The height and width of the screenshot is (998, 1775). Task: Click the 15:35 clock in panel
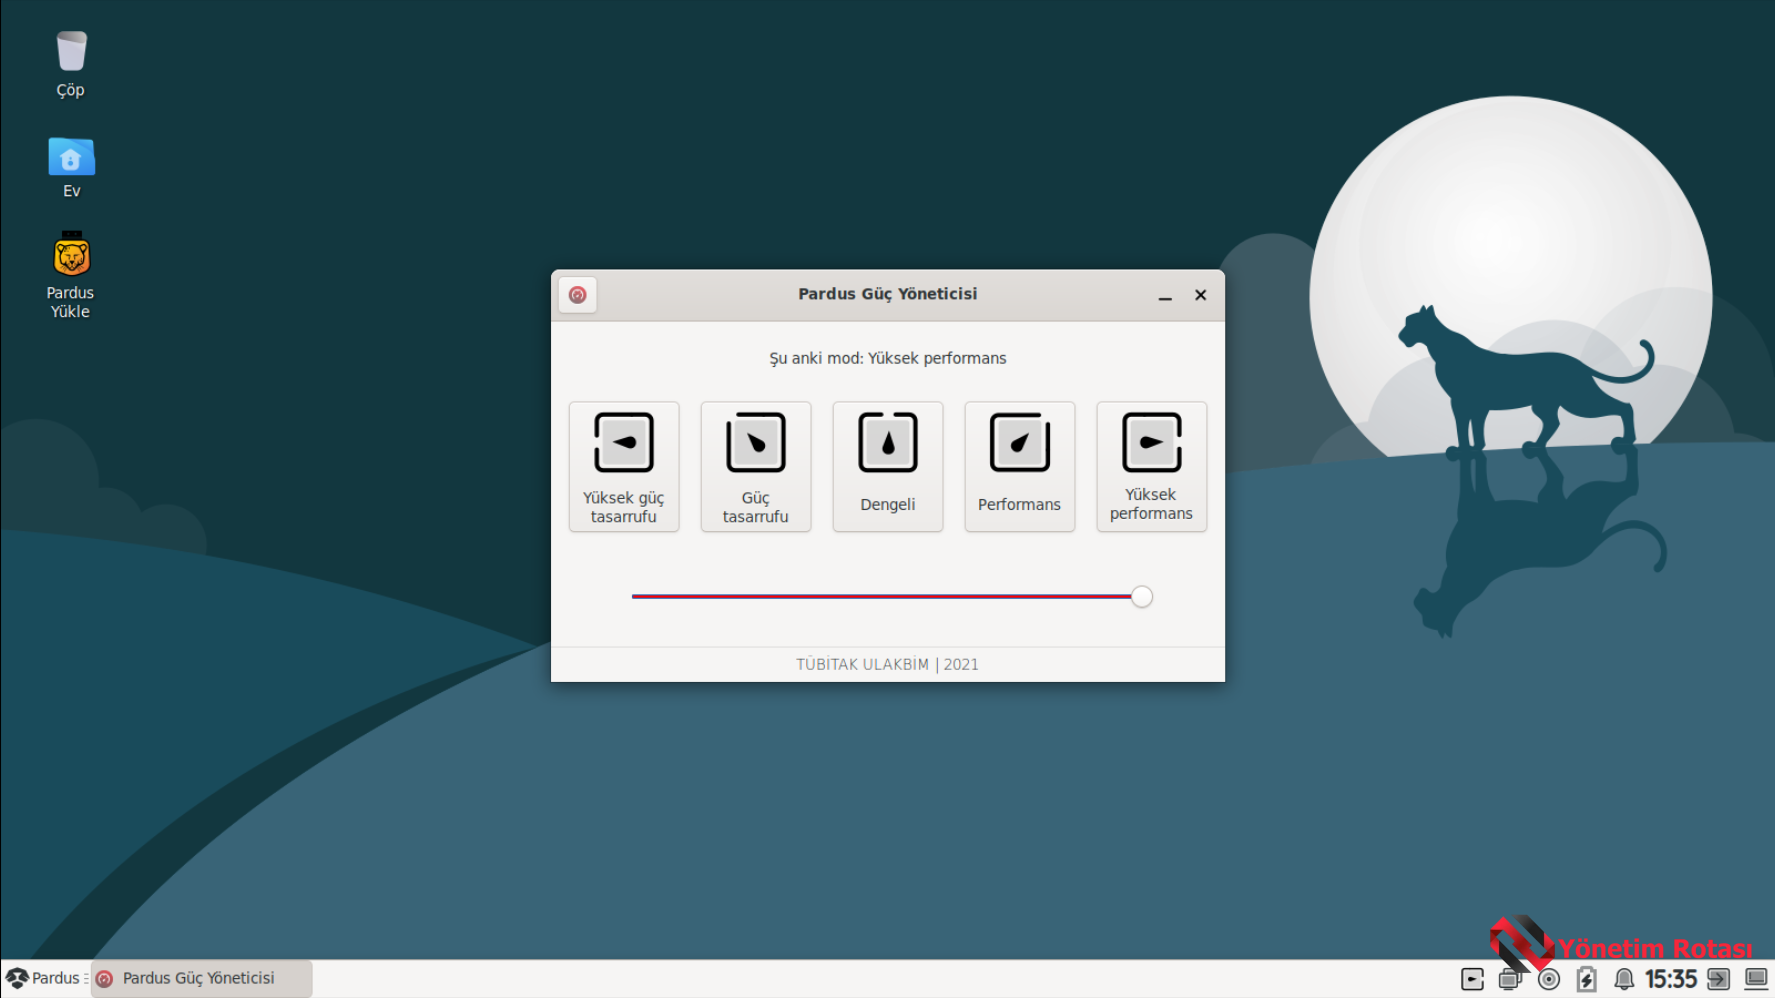pos(1670,979)
